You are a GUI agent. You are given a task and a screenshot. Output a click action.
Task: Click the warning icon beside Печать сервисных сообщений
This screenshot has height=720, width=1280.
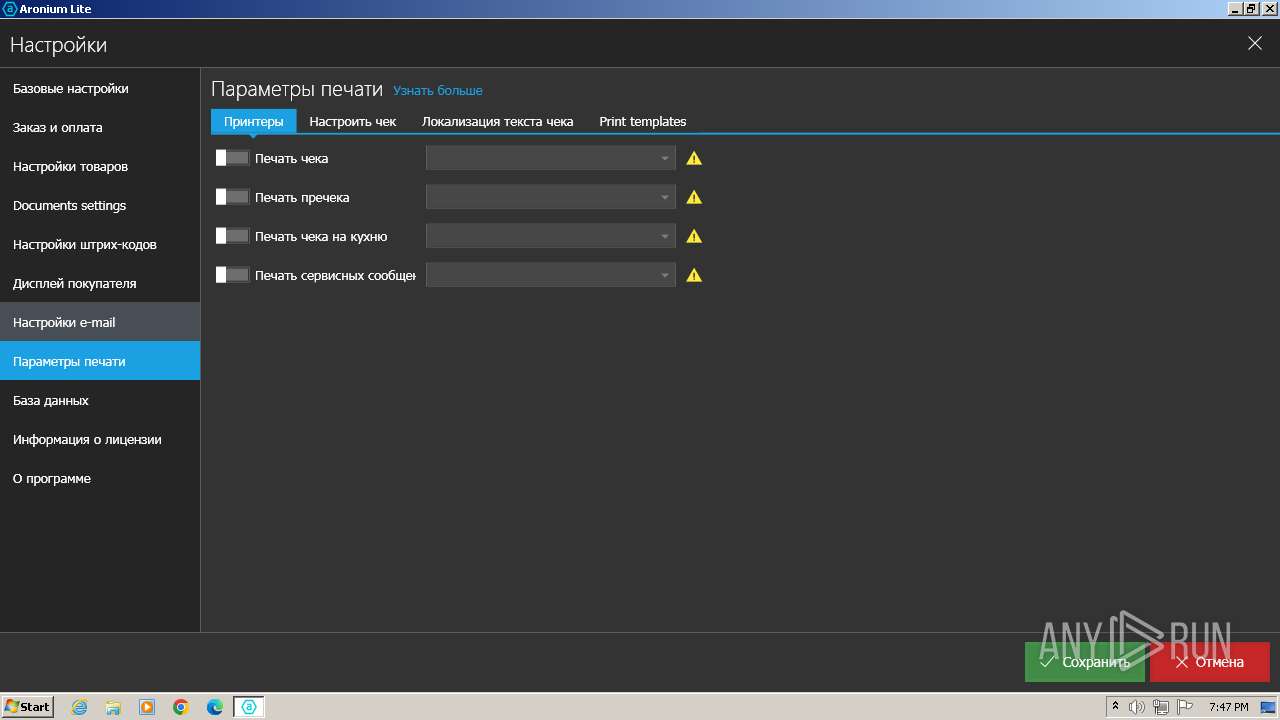(x=694, y=275)
